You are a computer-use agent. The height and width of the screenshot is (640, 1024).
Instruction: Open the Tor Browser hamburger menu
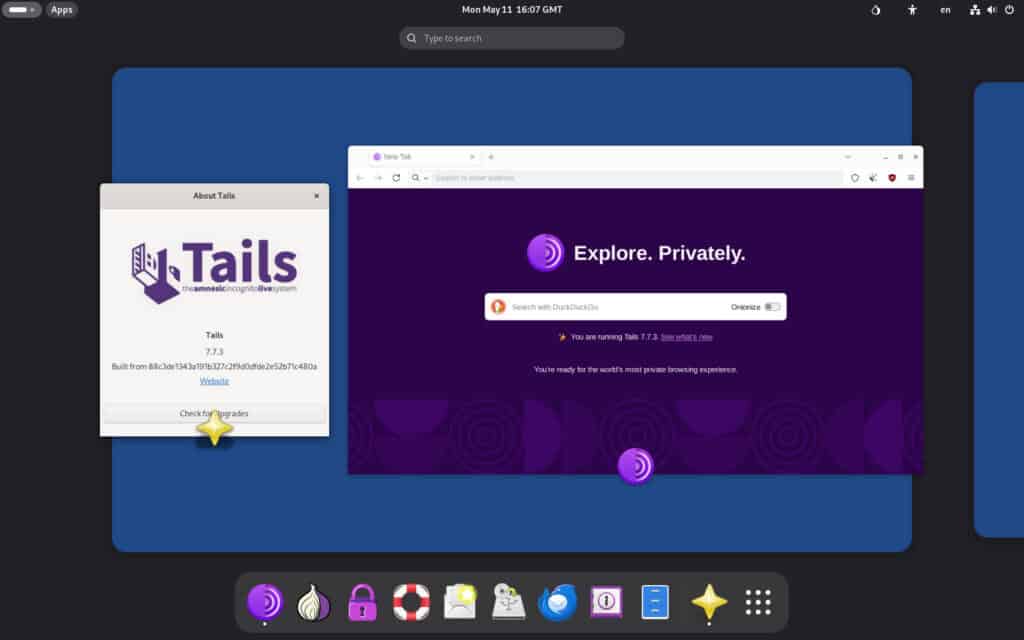click(911, 178)
